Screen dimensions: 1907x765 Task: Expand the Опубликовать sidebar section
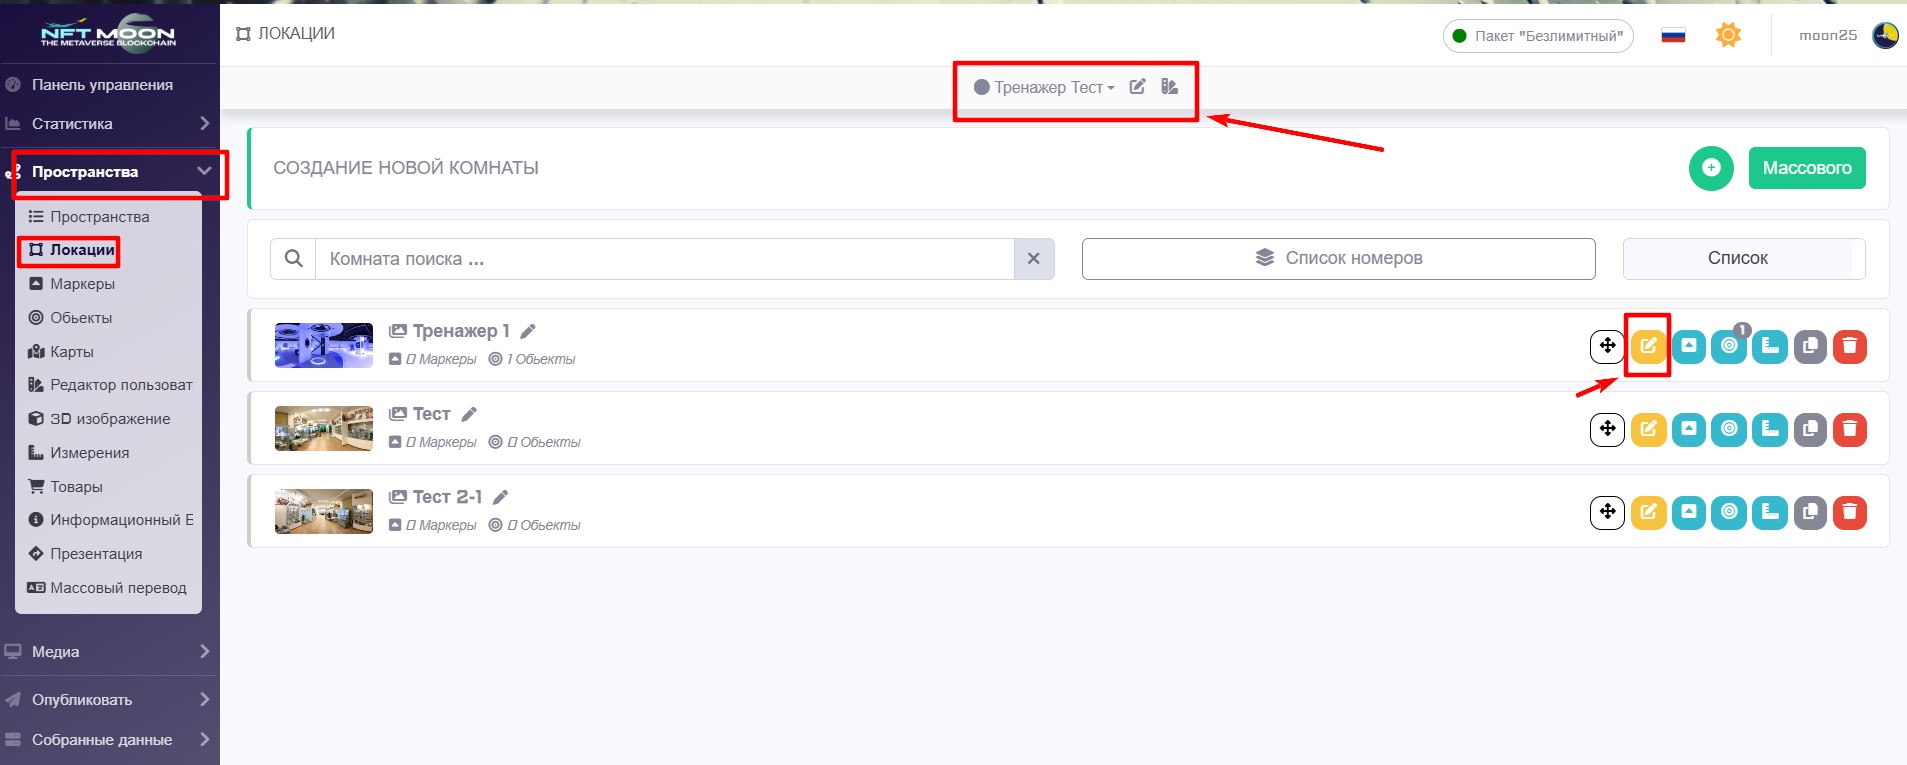[x=110, y=700]
